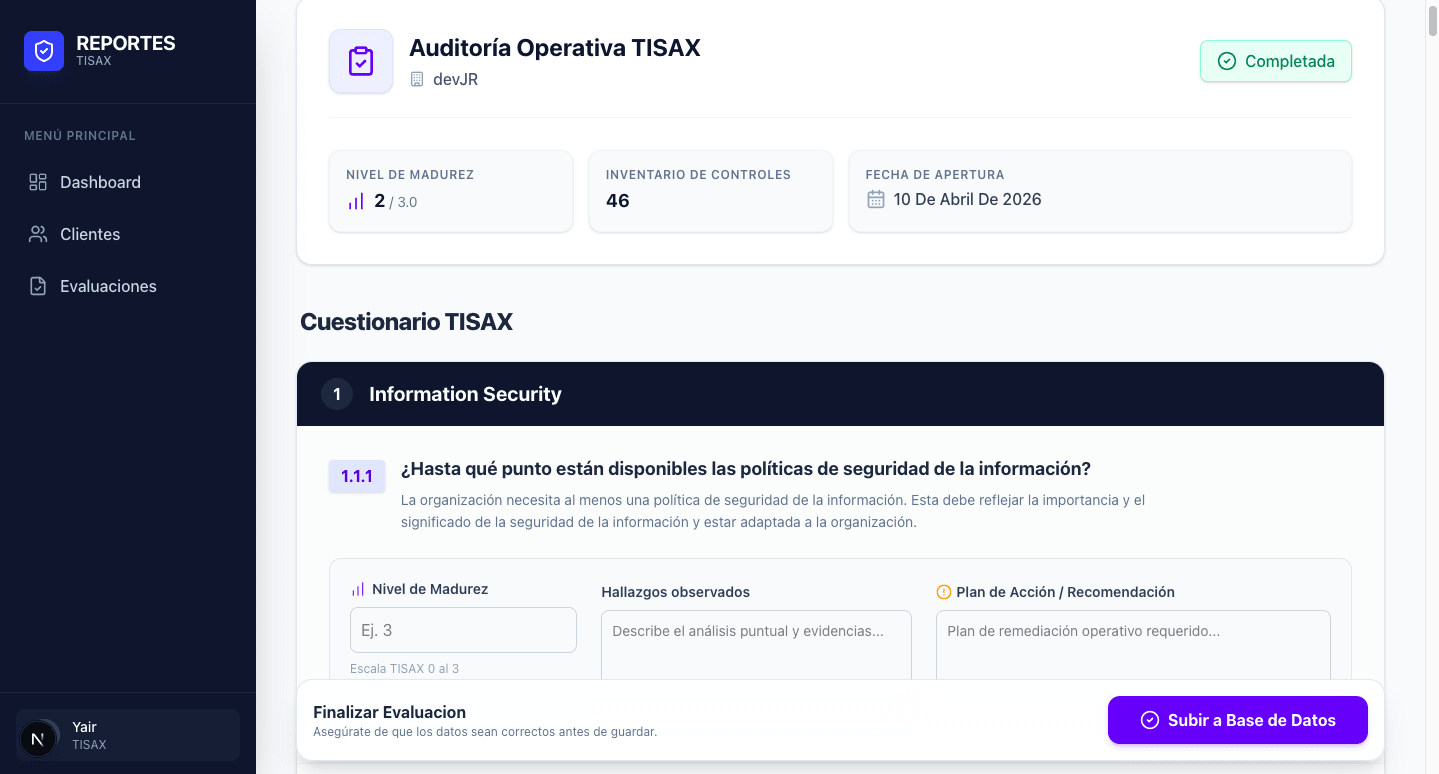Click the REPORTES shield logo icon

pyautogui.click(x=44, y=51)
